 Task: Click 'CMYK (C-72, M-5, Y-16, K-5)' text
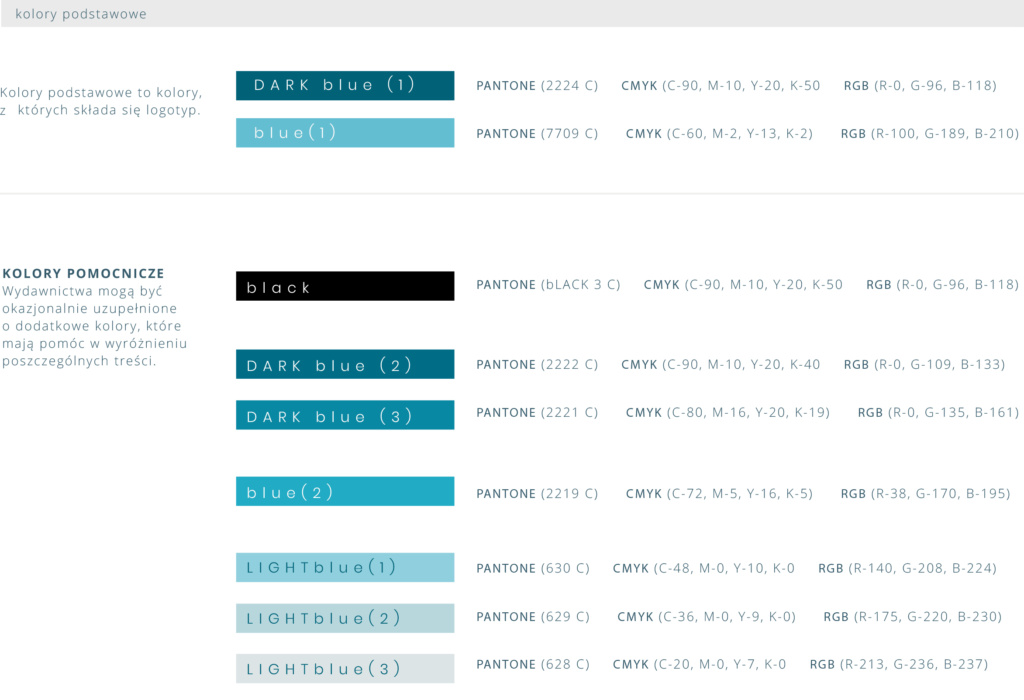click(x=719, y=494)
